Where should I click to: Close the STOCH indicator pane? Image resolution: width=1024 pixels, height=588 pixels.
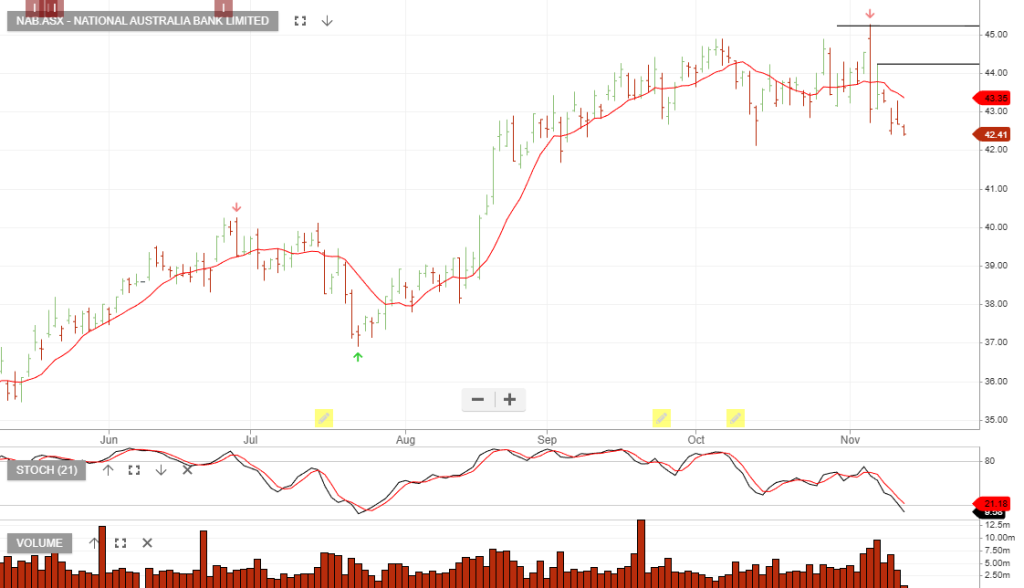pyautogui.click(x=187, y=470)
